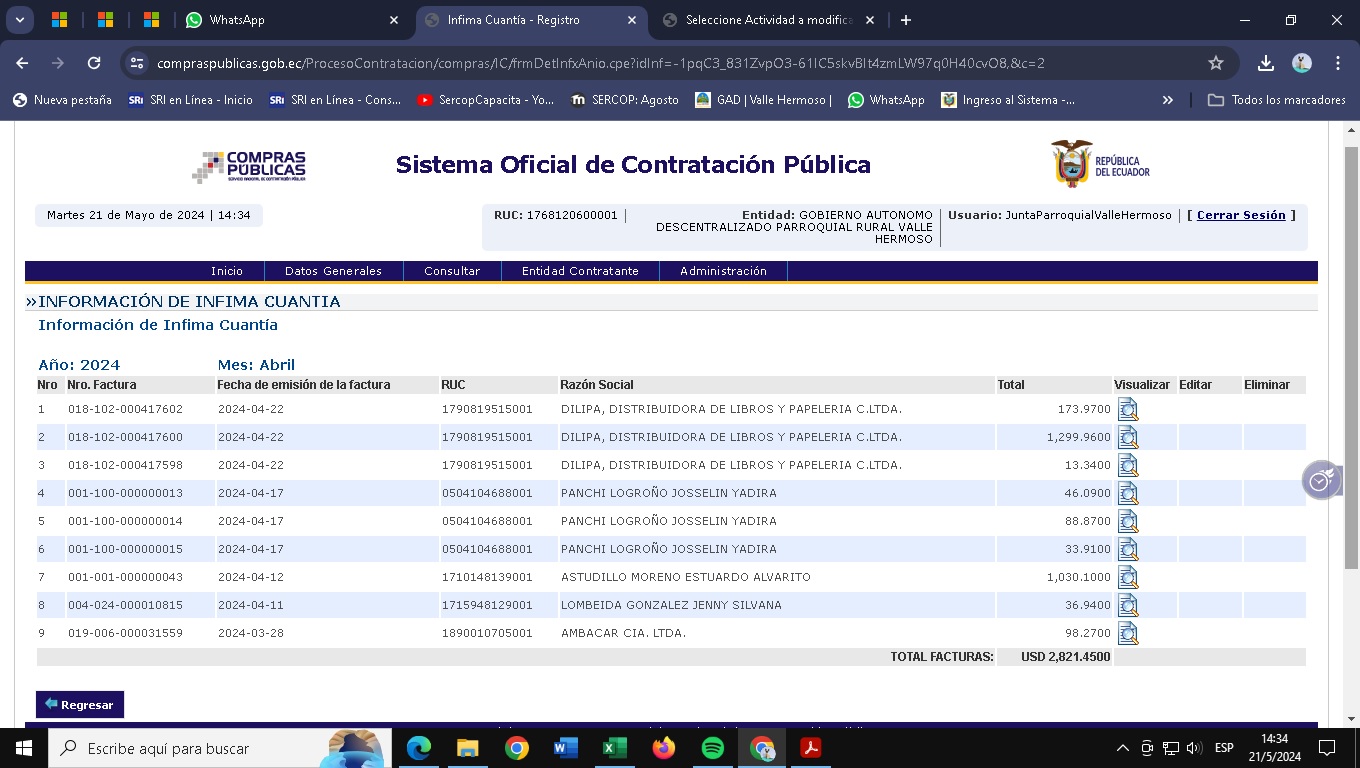This screenshot has height=768, width=1360.
Task: Expand the tab search dropdown arrow
Action: click(x=20, y=20)
